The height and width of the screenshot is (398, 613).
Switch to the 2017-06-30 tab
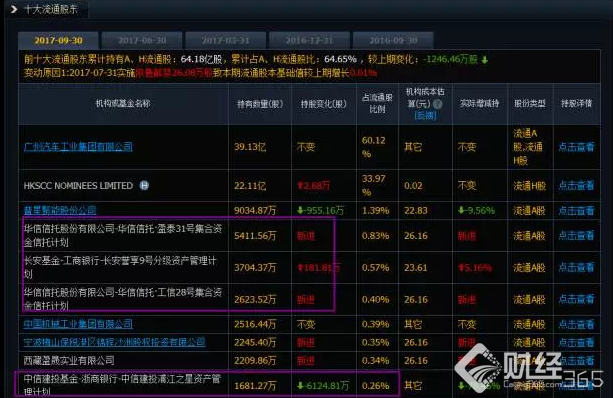142,40
